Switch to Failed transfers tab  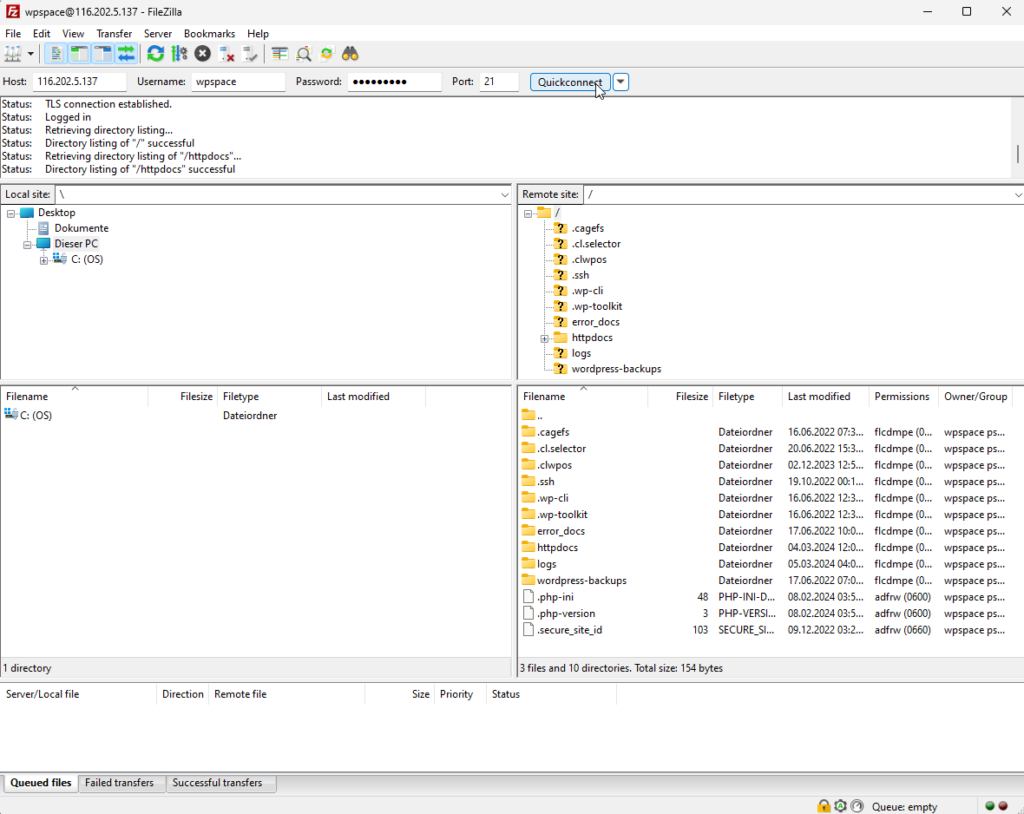(x=120, y=783)
